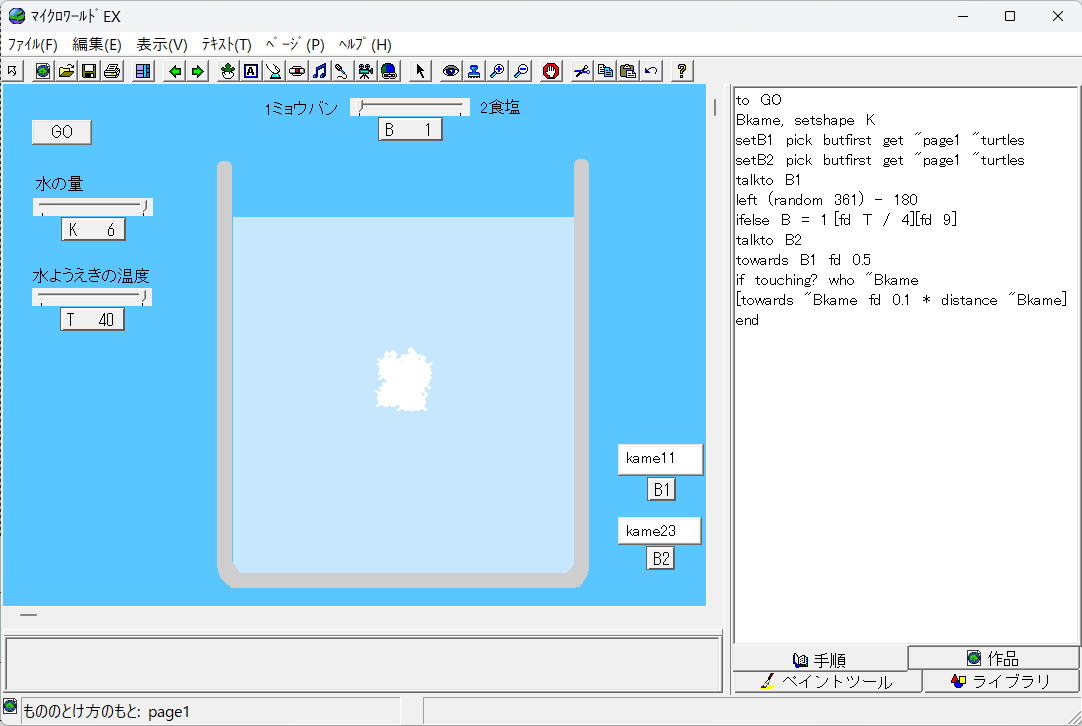Click the 水ようえきの温度 slider track
Image resolution: width=1082 pixels, height=726 pixels.
pyautogui.click(x=92, y=297)
